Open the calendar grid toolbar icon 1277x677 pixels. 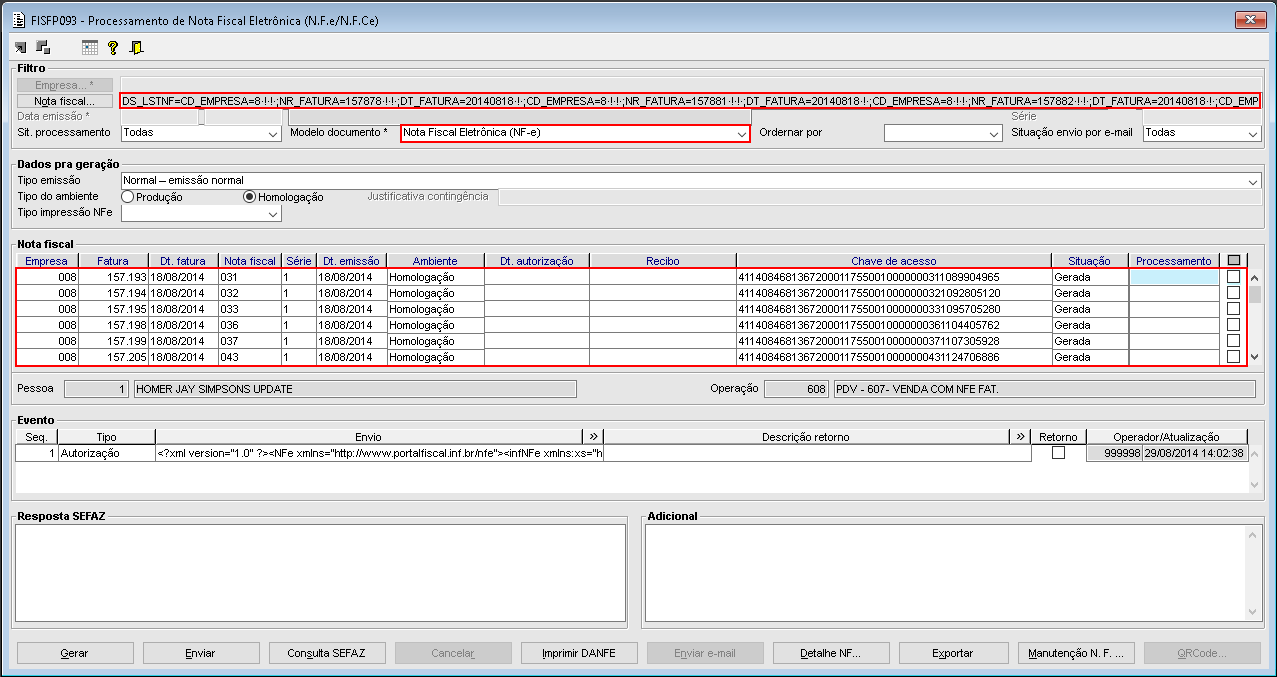[90, 47]
